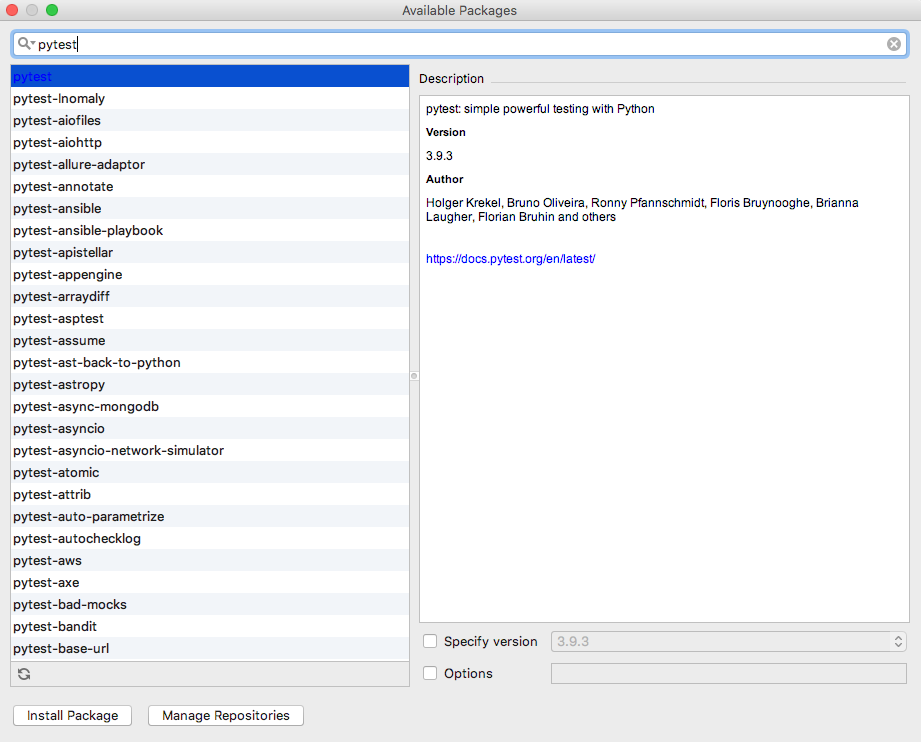This screenshot has width=921, height=742.
Task: Select the pytest-apistellar package
Action: coord(210,253)
